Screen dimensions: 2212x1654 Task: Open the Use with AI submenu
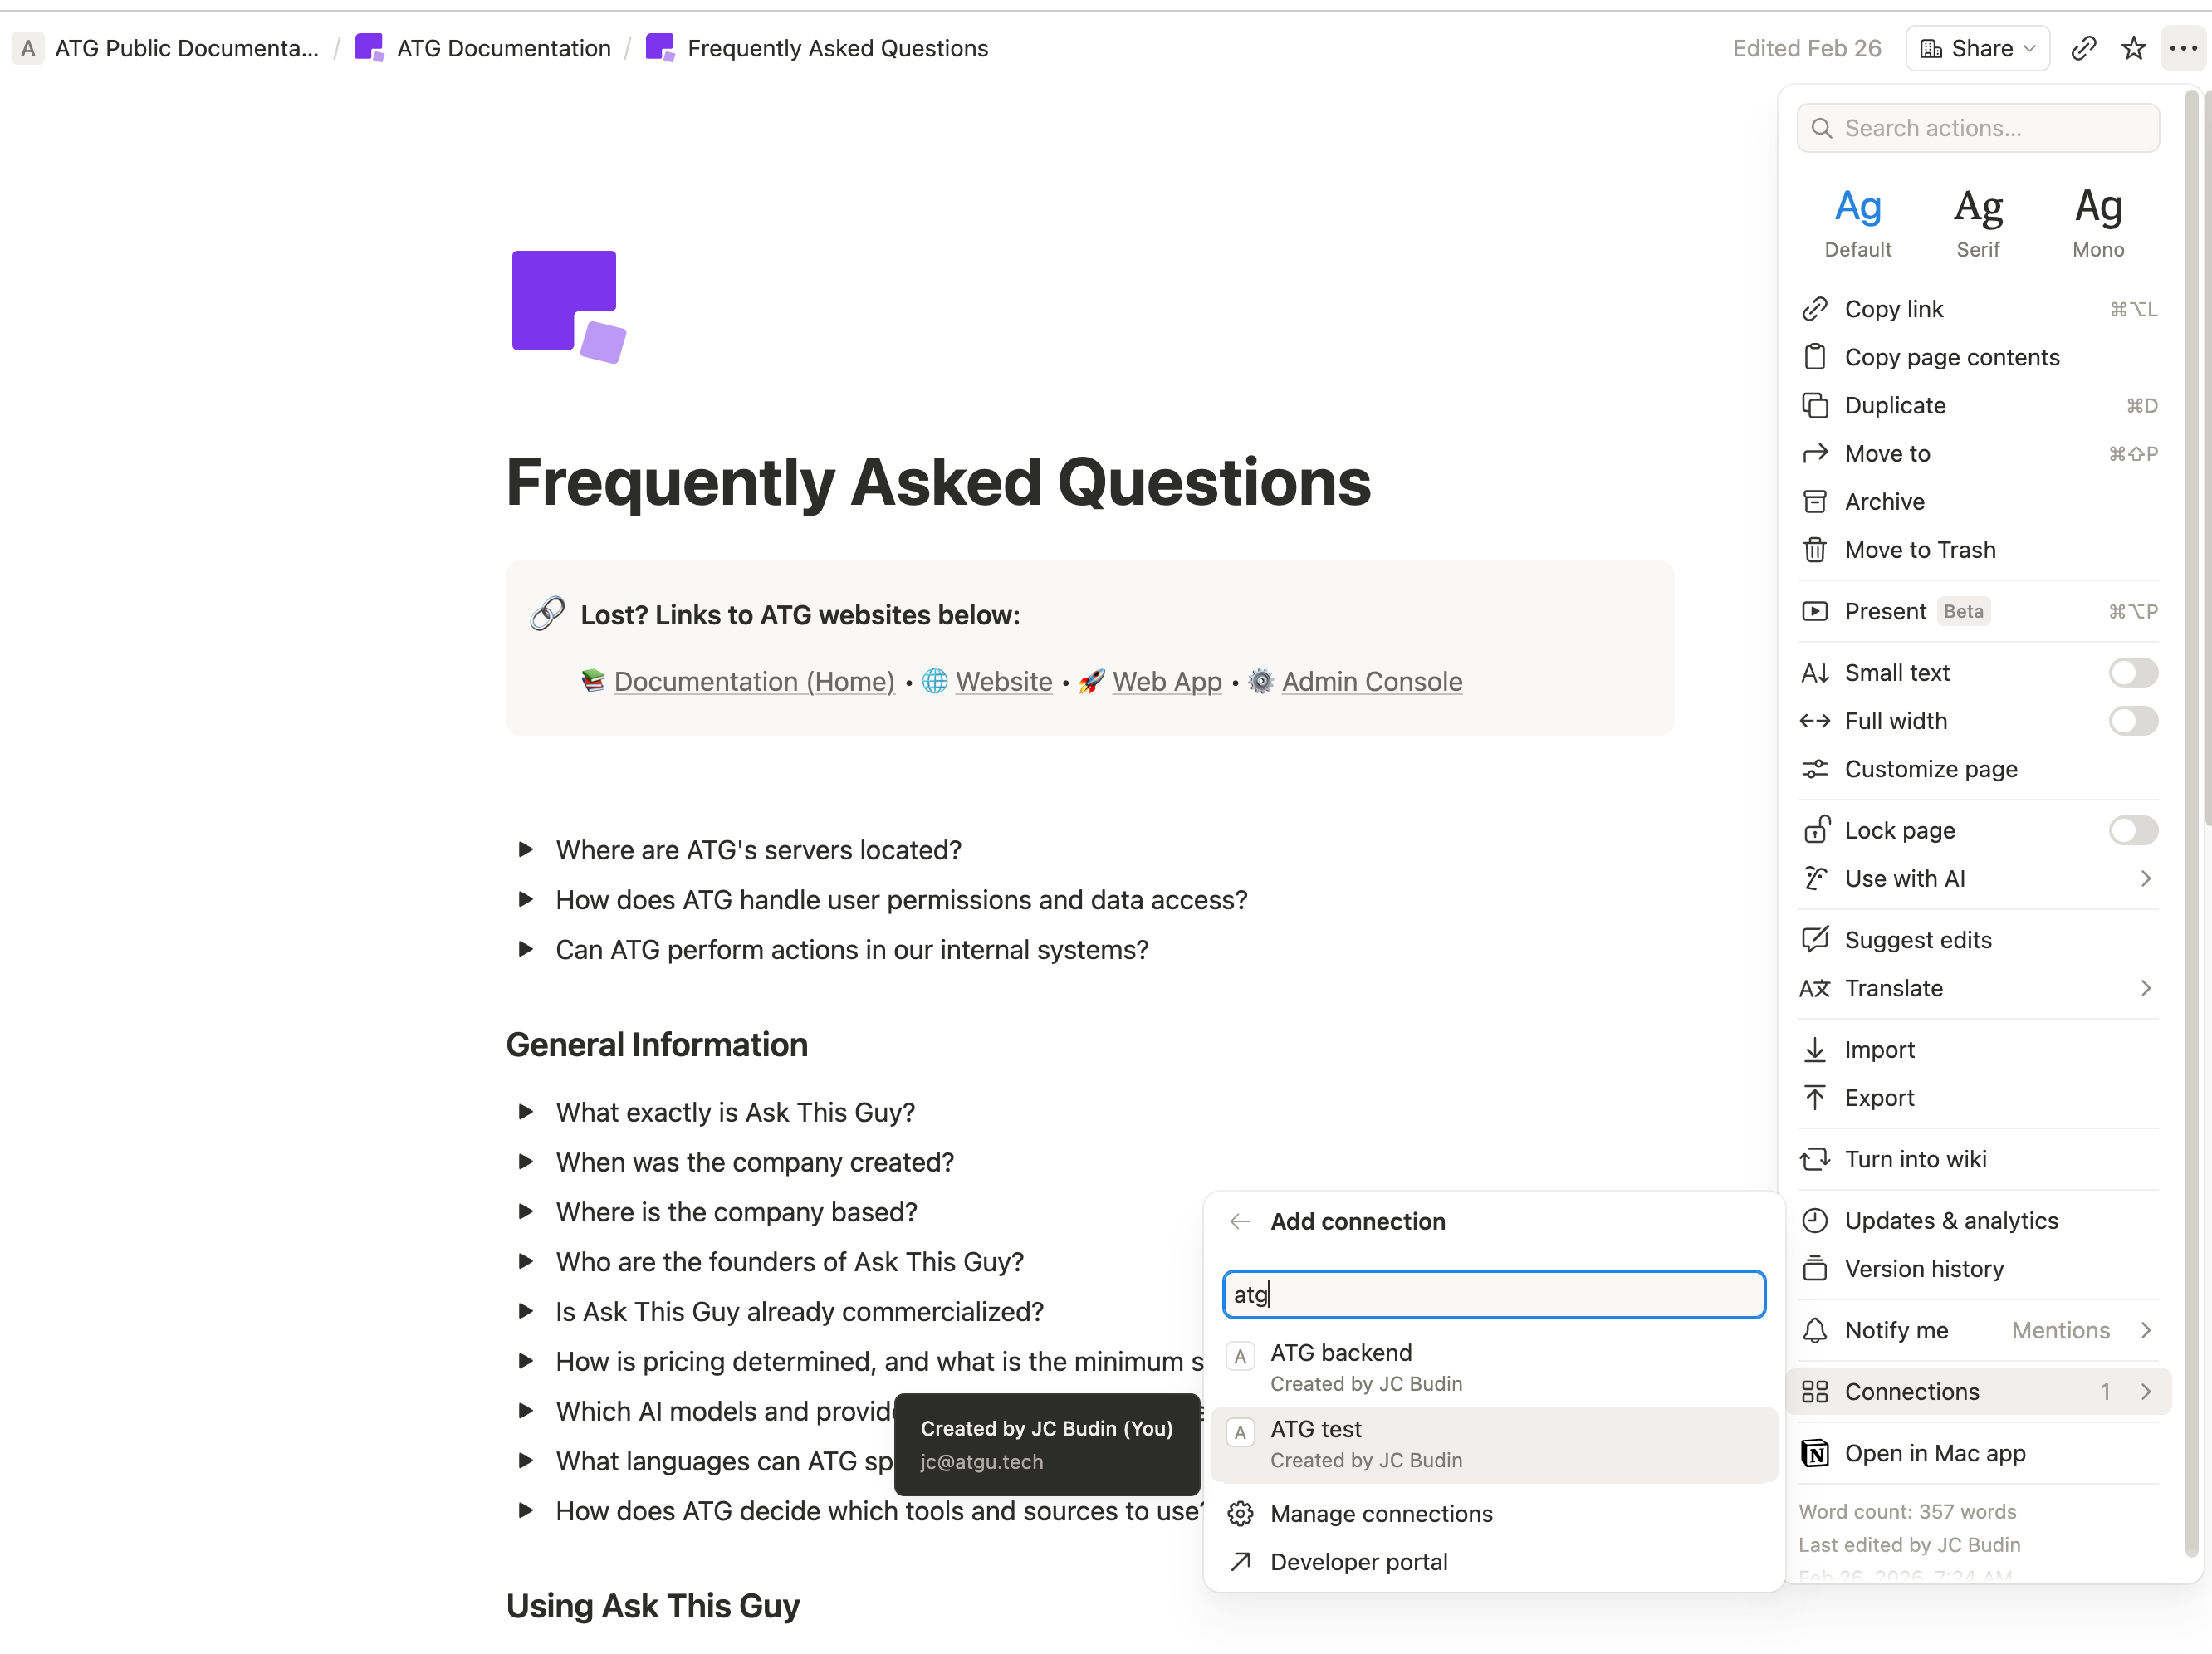coord(1978,878)
